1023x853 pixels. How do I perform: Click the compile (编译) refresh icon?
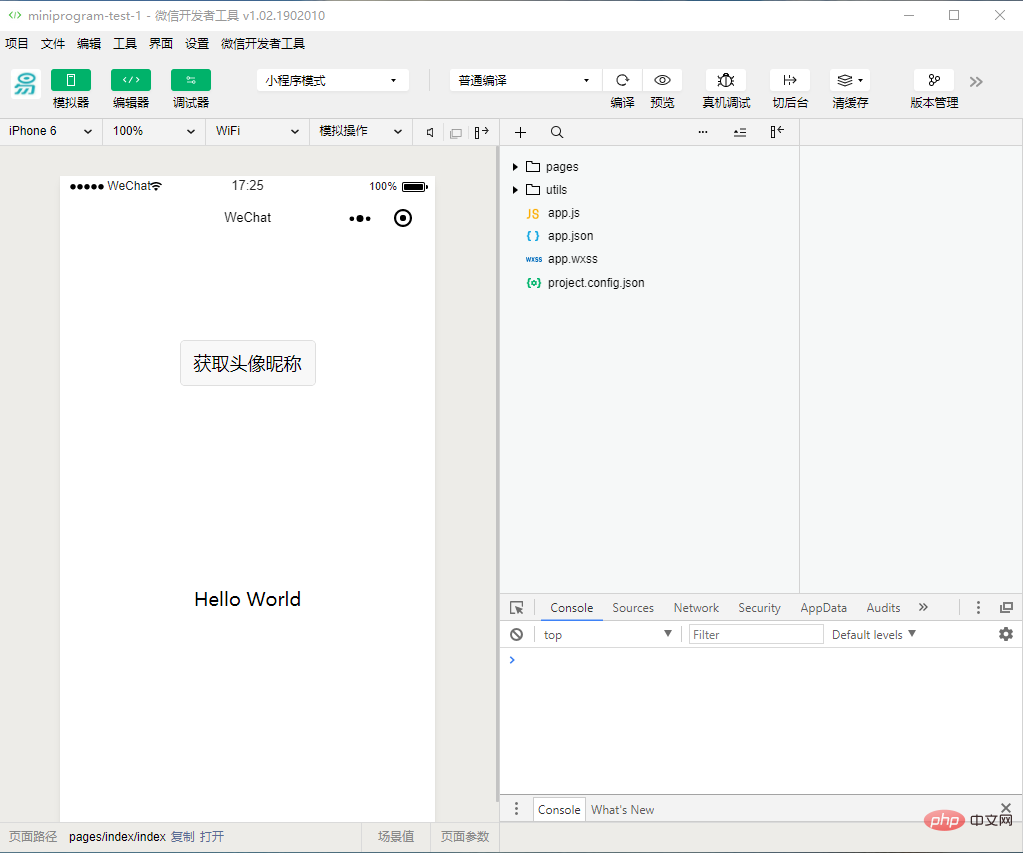(x=622, y=80)
